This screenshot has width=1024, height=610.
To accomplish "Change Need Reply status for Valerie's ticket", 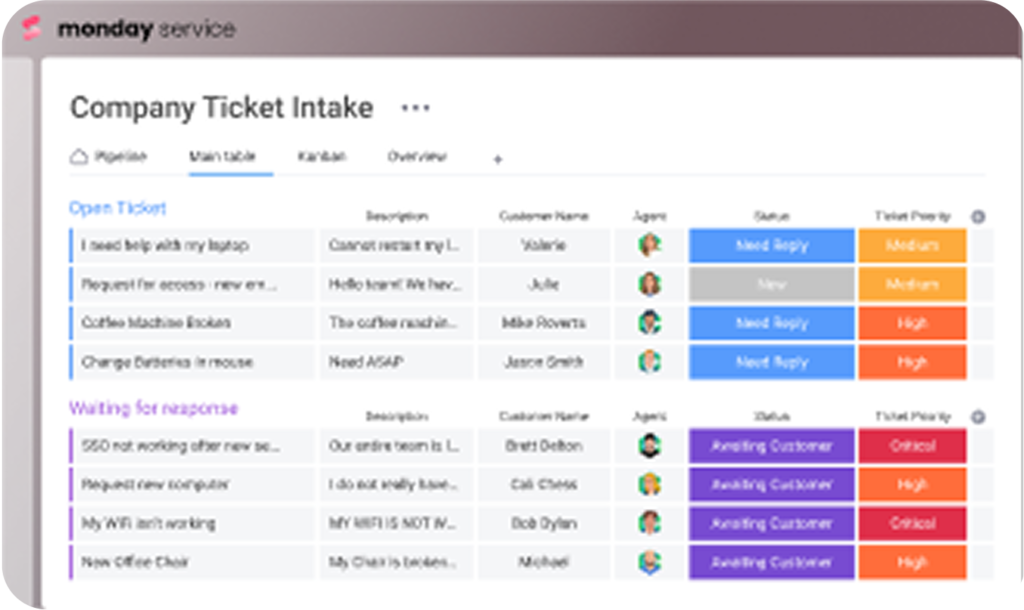I will (x=771, y=246).
